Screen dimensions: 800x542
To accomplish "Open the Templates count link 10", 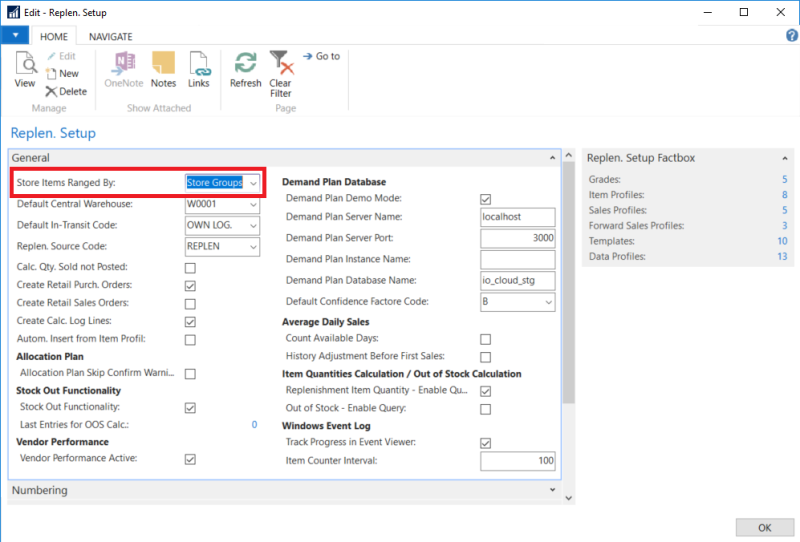I will point(781,241).
